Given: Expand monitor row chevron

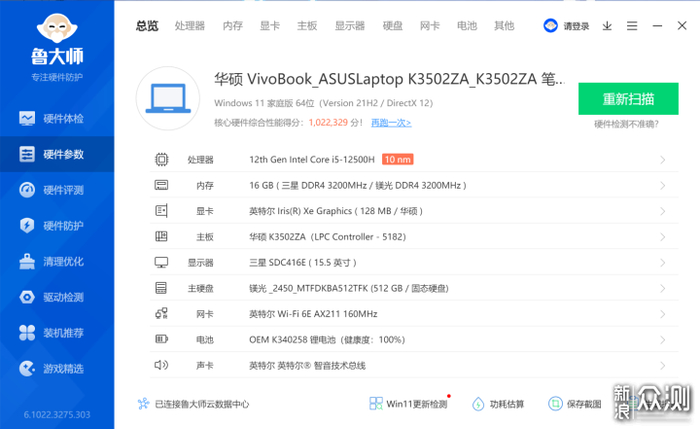Looking at the screenshot, I should (662, 262).
